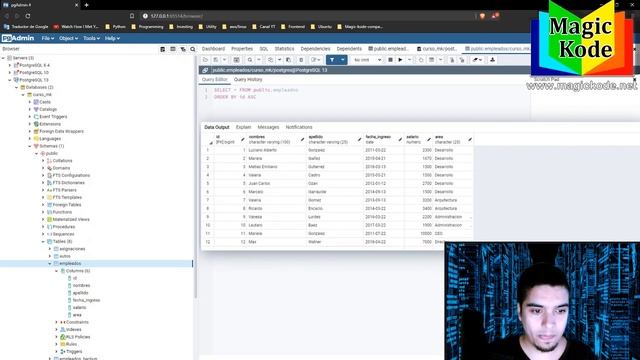This screenshot has width=640, height=360.
Task: Open the Object menu in pgAdmin
Action: click(x=68, y=38)
